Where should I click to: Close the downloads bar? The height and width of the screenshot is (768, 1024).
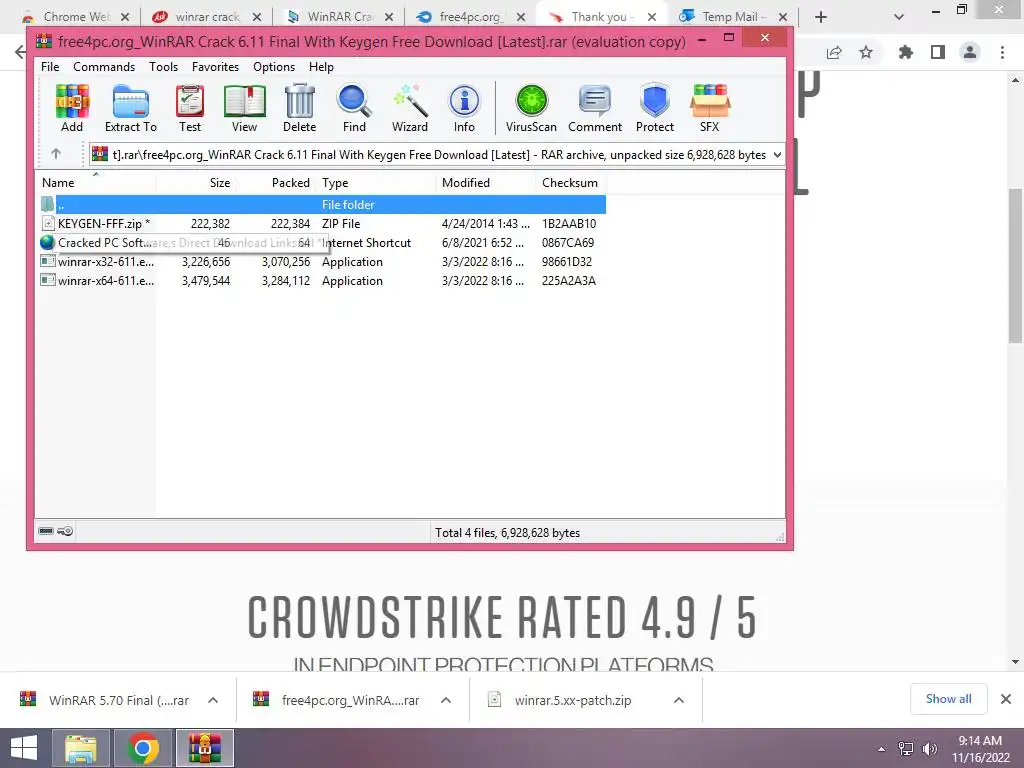pos(1006,699)
